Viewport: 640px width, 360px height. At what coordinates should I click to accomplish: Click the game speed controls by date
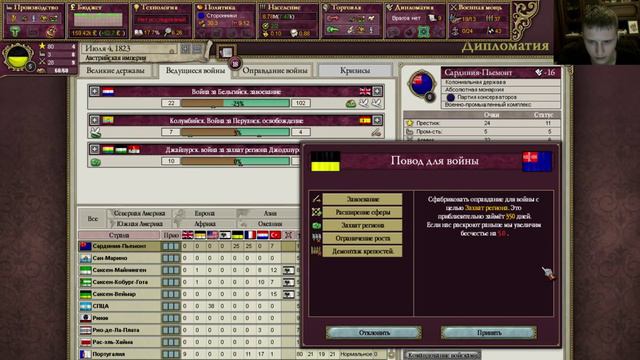191,49
